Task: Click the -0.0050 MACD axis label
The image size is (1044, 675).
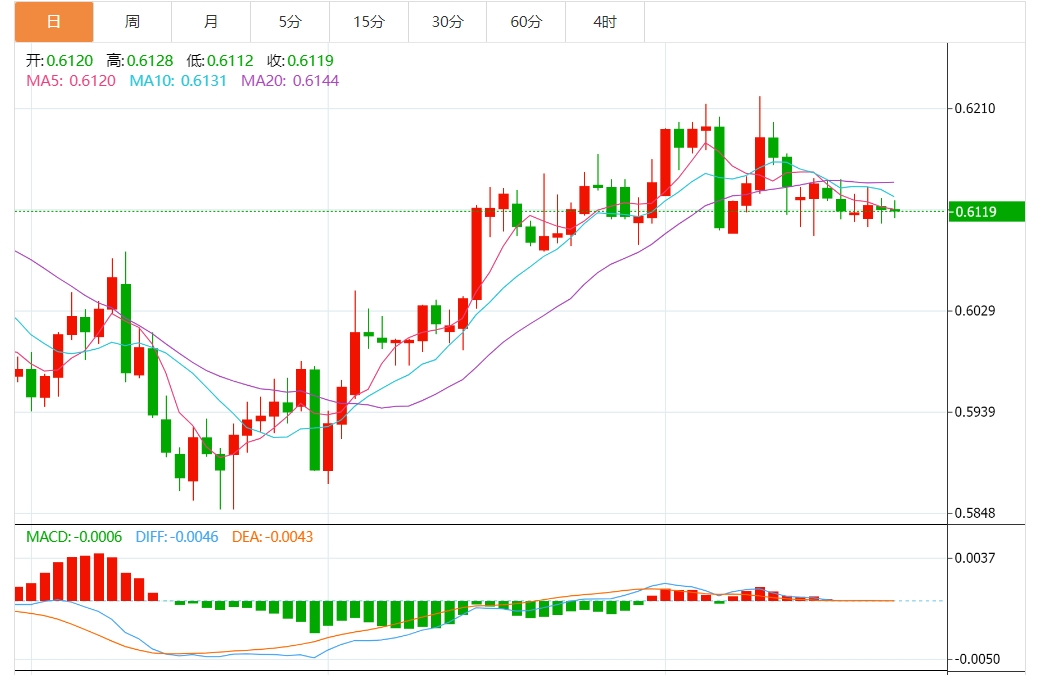Action: coord(976,659)
